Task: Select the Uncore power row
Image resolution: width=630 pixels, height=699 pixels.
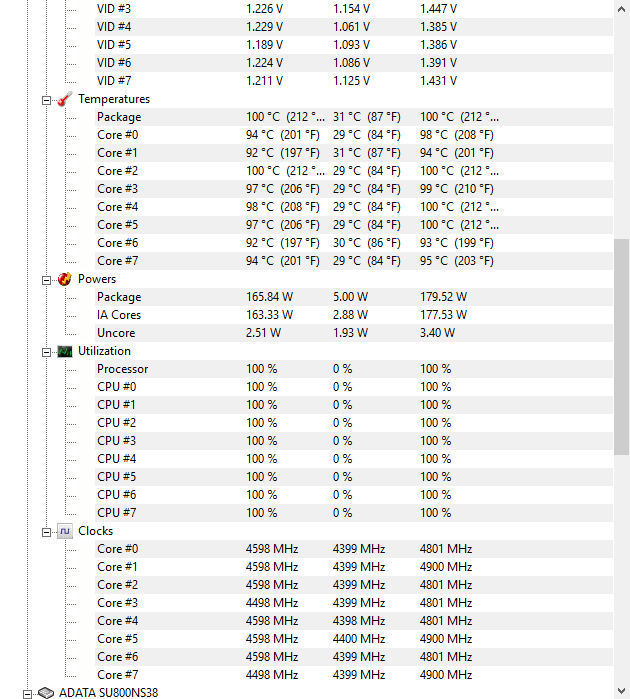Action: (354, 333)
